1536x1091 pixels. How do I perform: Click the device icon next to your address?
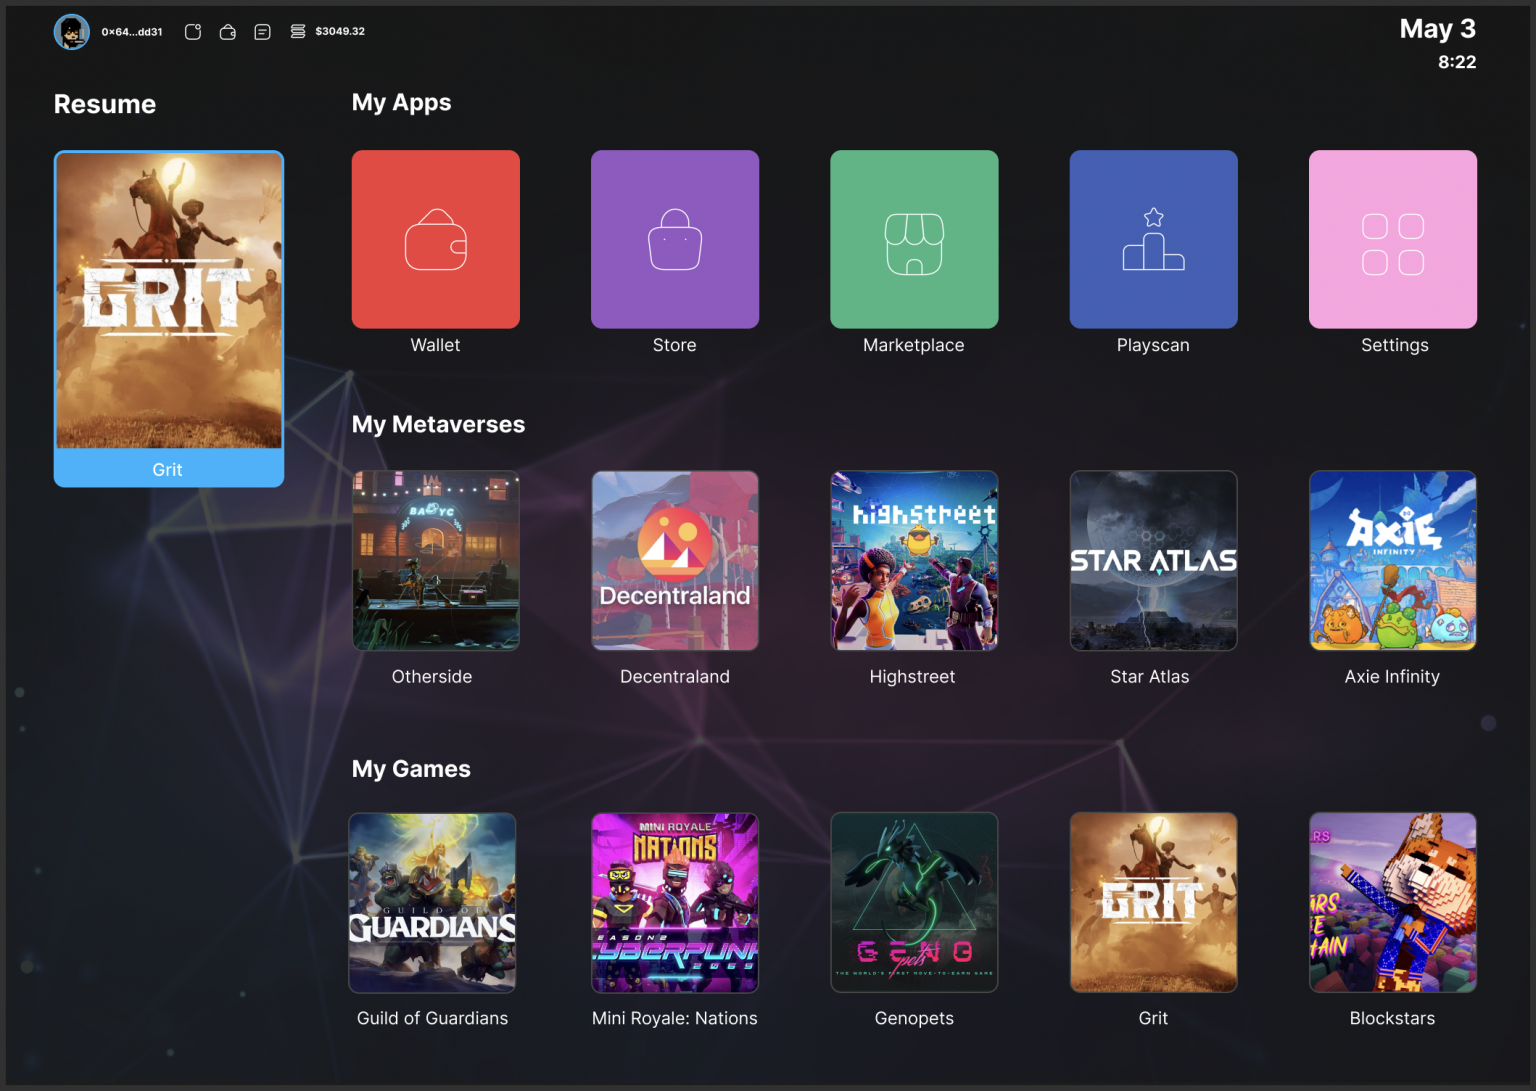[x=192, y=31]
